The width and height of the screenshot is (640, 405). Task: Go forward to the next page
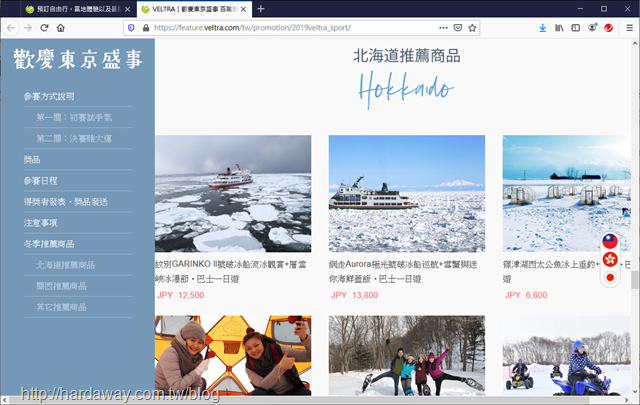point(28,28)
